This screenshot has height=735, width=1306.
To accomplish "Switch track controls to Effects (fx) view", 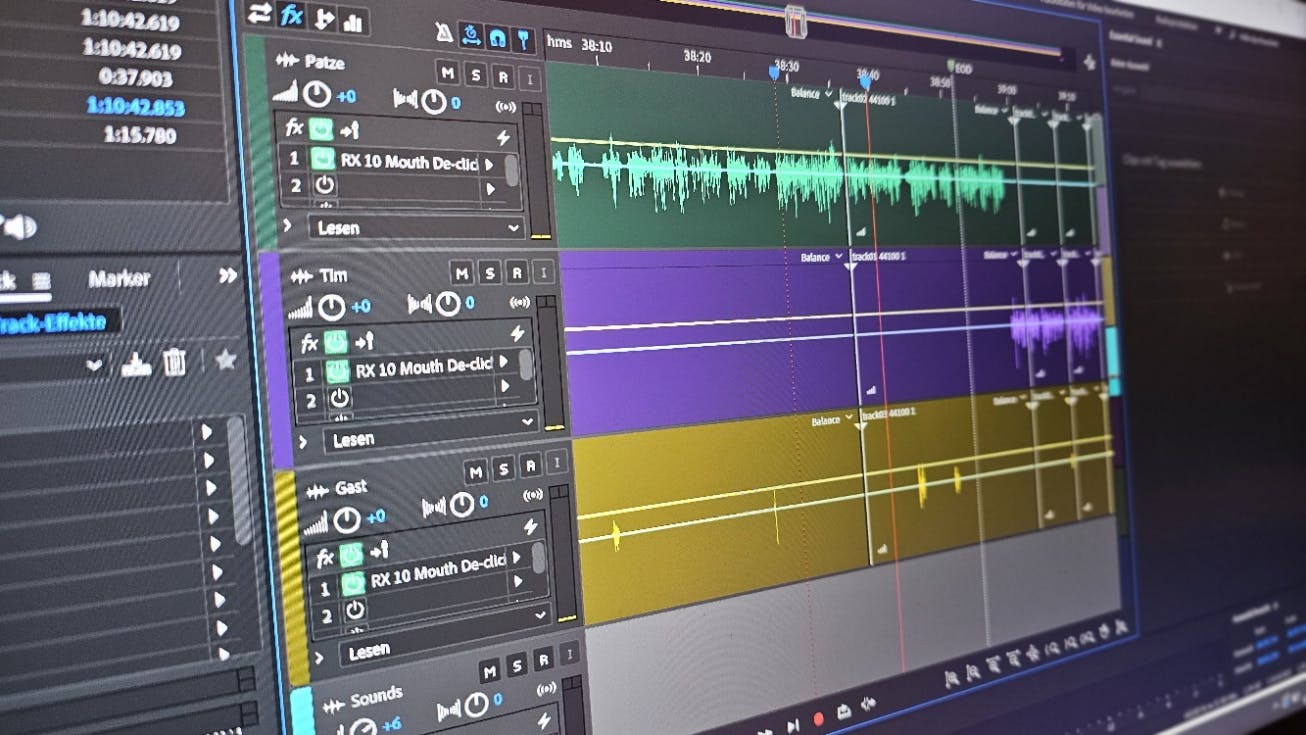I will (x=291, y=15).
